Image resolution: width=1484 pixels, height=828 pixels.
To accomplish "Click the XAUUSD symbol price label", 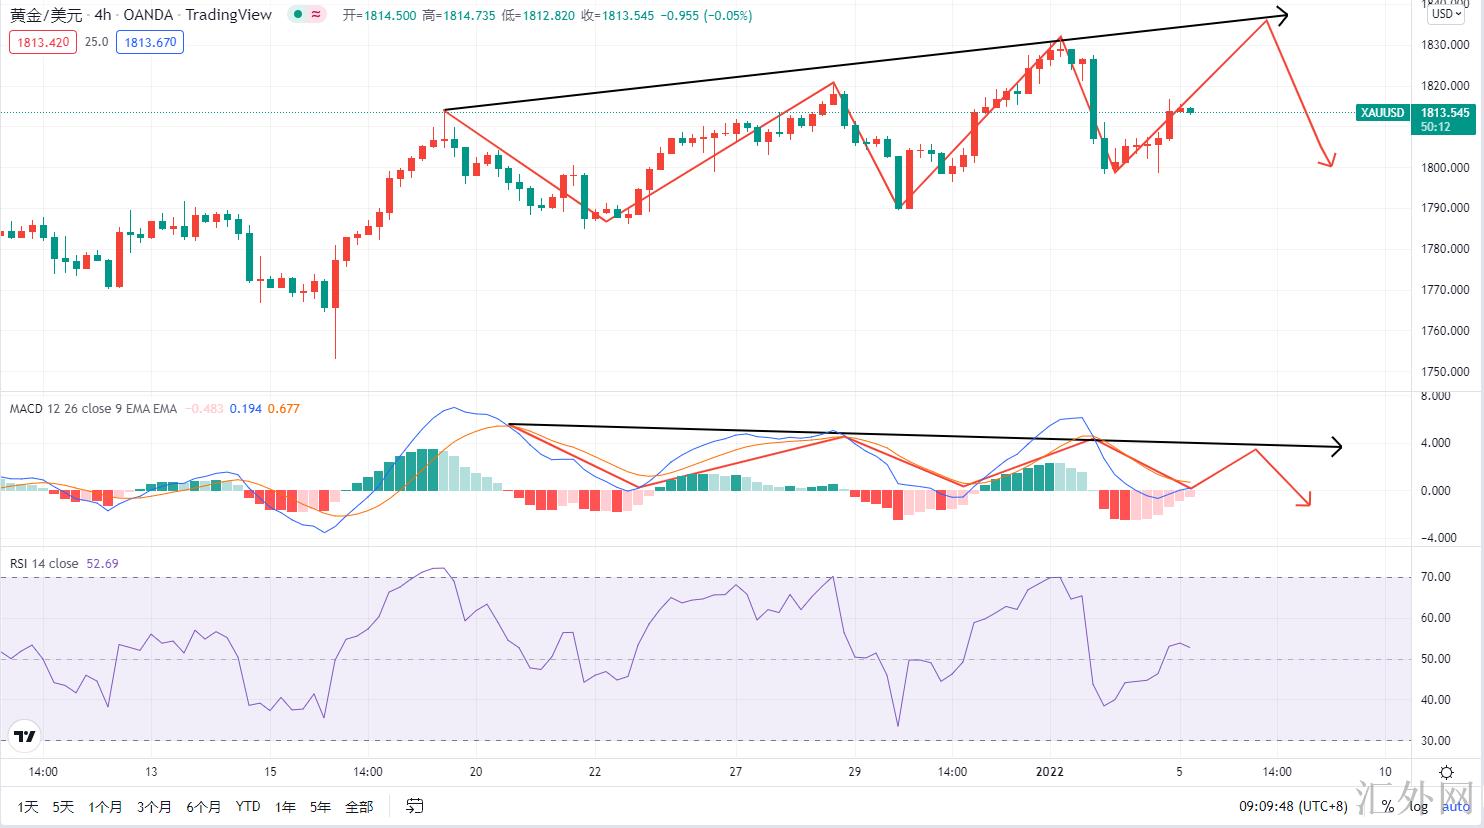I will click(1382, 113).
